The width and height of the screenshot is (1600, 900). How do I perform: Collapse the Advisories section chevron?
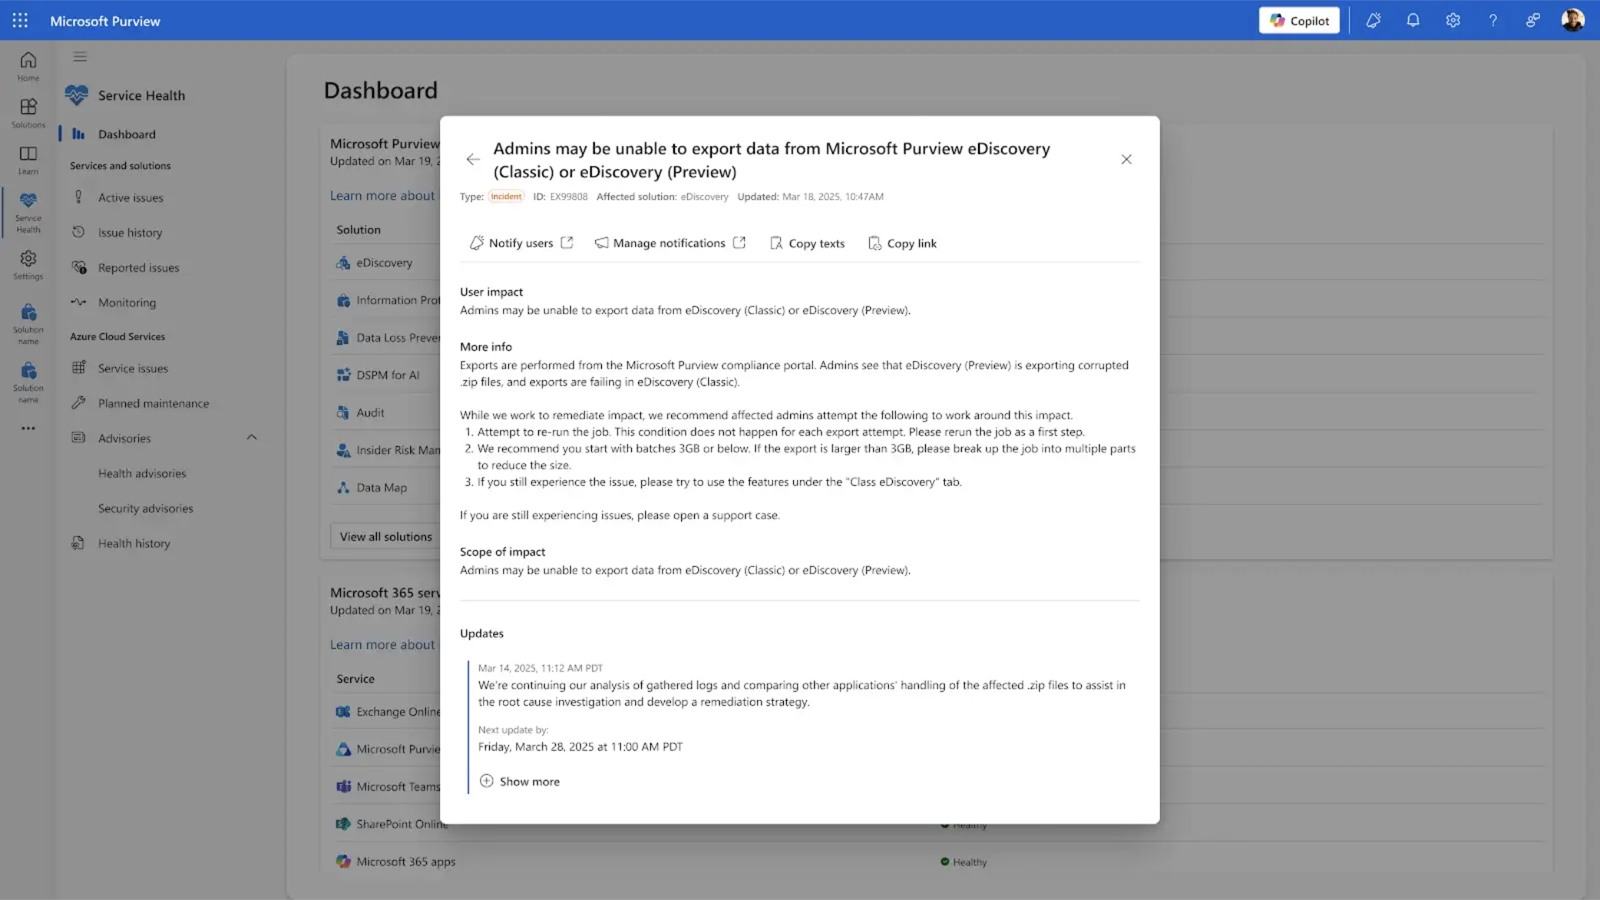point(252,438)
